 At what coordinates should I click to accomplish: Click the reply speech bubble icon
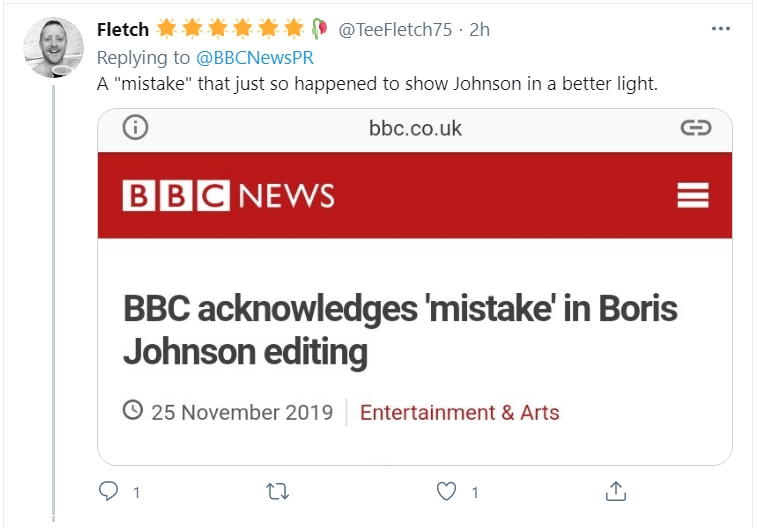point(109,491)
